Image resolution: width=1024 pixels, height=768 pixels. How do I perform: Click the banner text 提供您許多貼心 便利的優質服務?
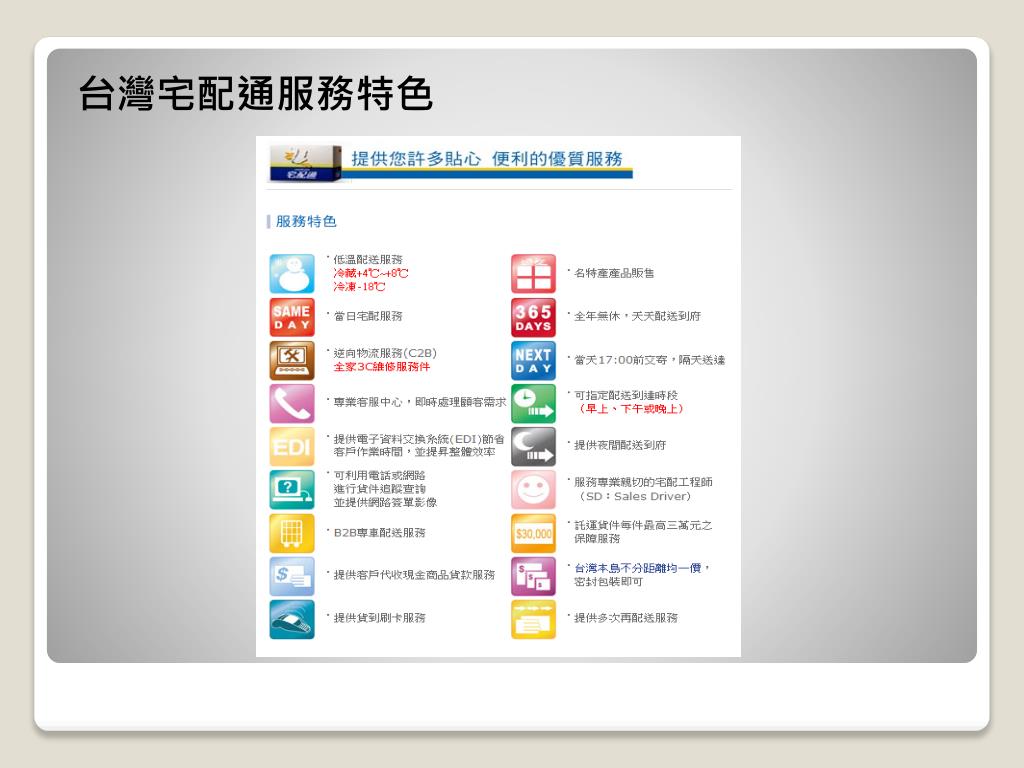click(487, 159)
